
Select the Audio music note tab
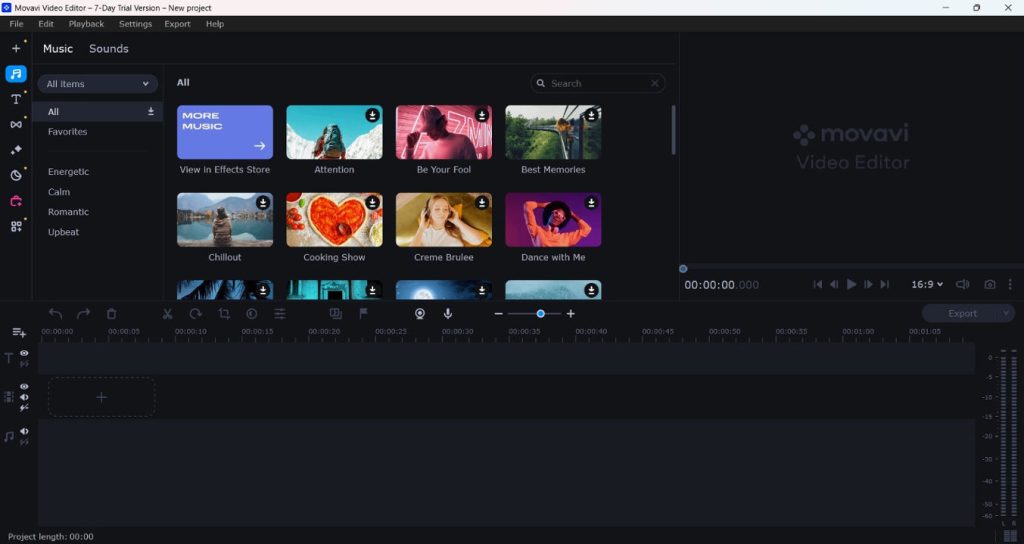[x=16, y=74]
